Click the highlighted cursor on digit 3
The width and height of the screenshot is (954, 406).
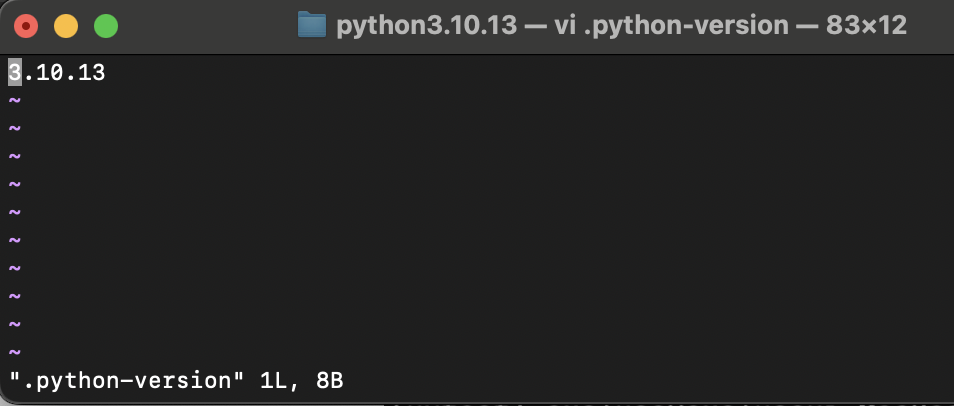click(x=15, y=72)
